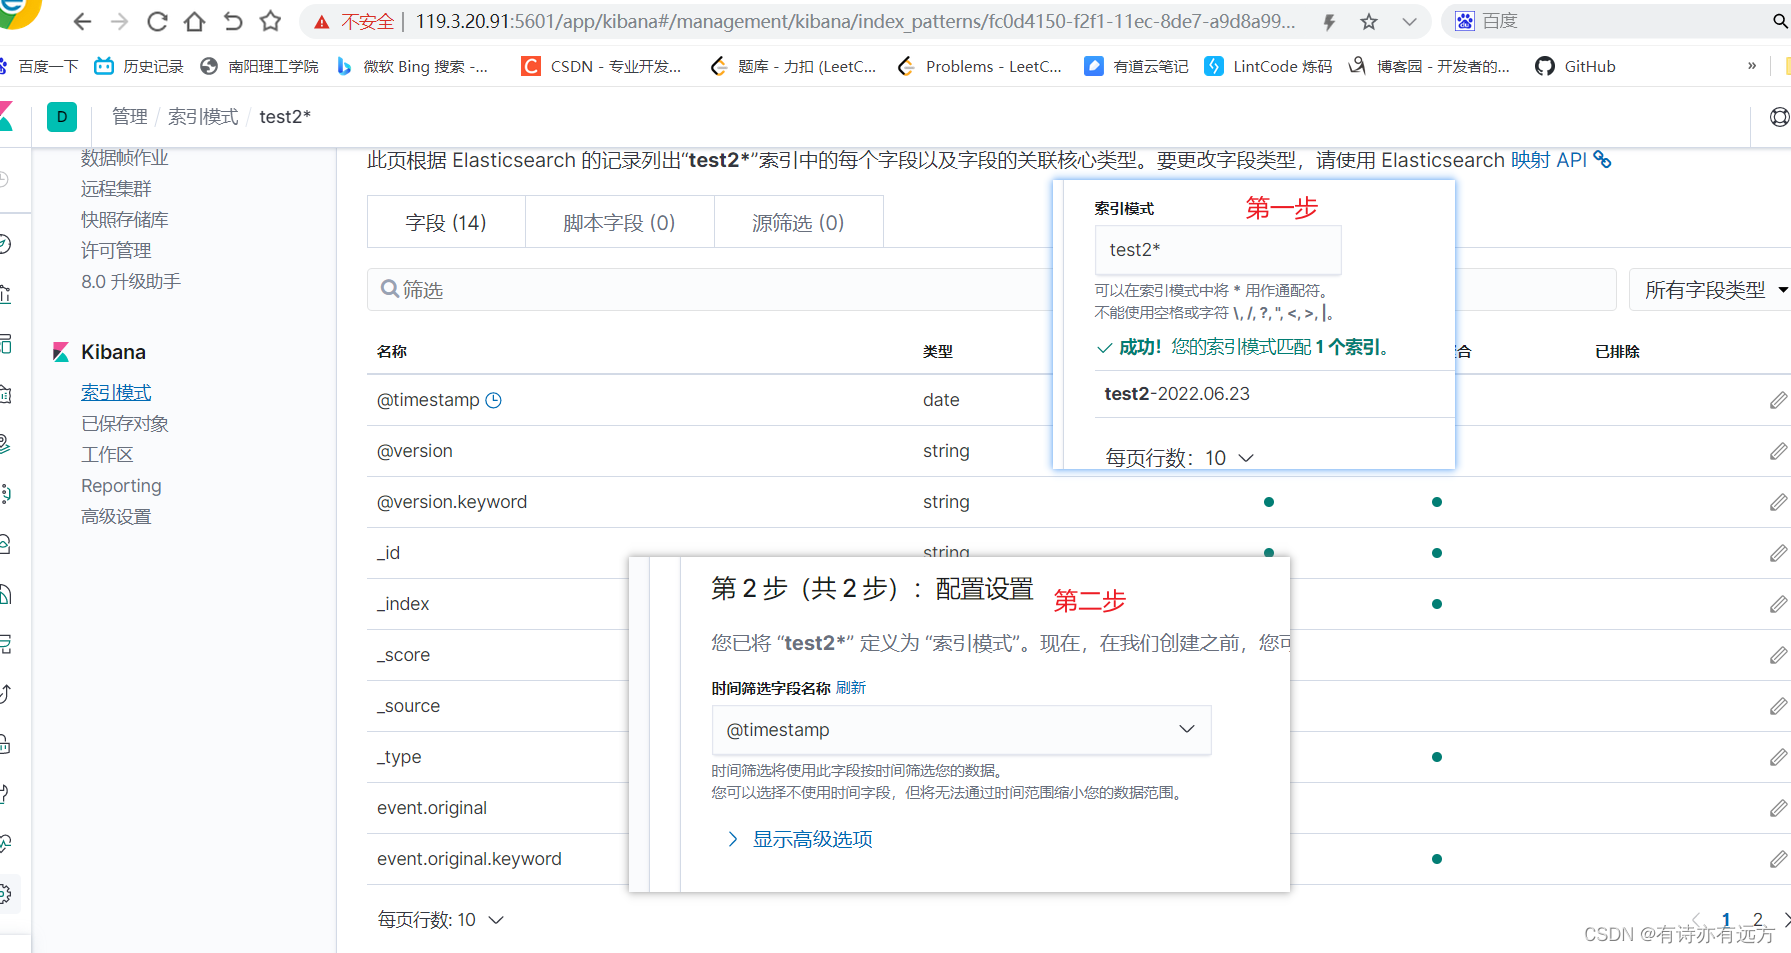Switch to 源筛选 (0) tab
Viewport: 1791px width, 953px height.
[x=798, y=222]
